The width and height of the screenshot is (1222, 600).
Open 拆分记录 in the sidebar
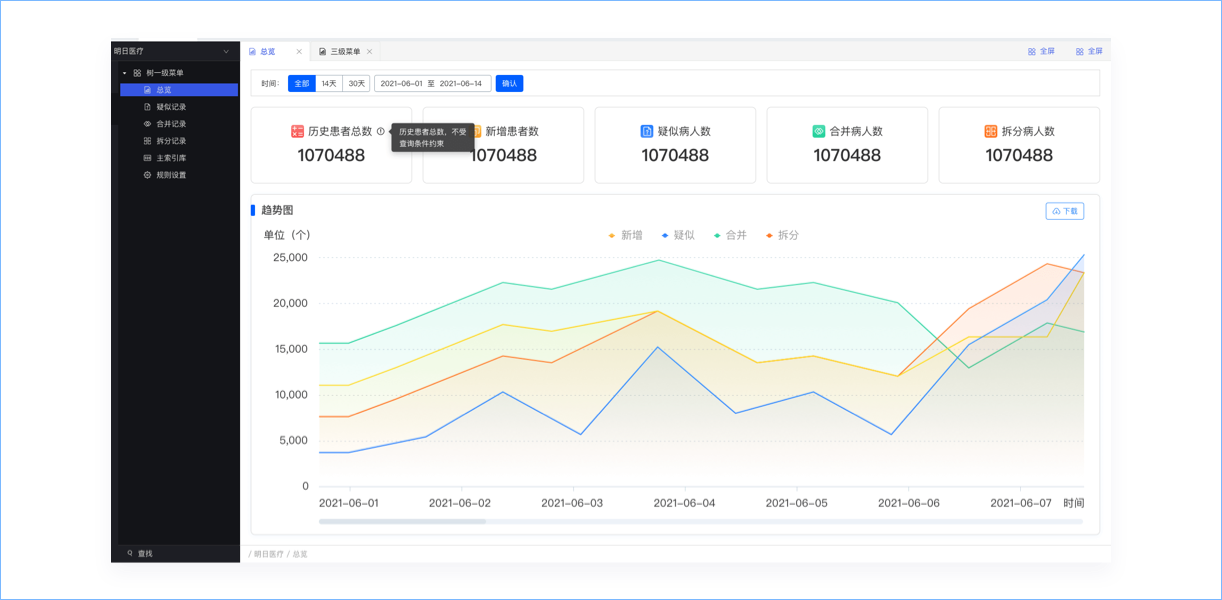pos(179,141)
